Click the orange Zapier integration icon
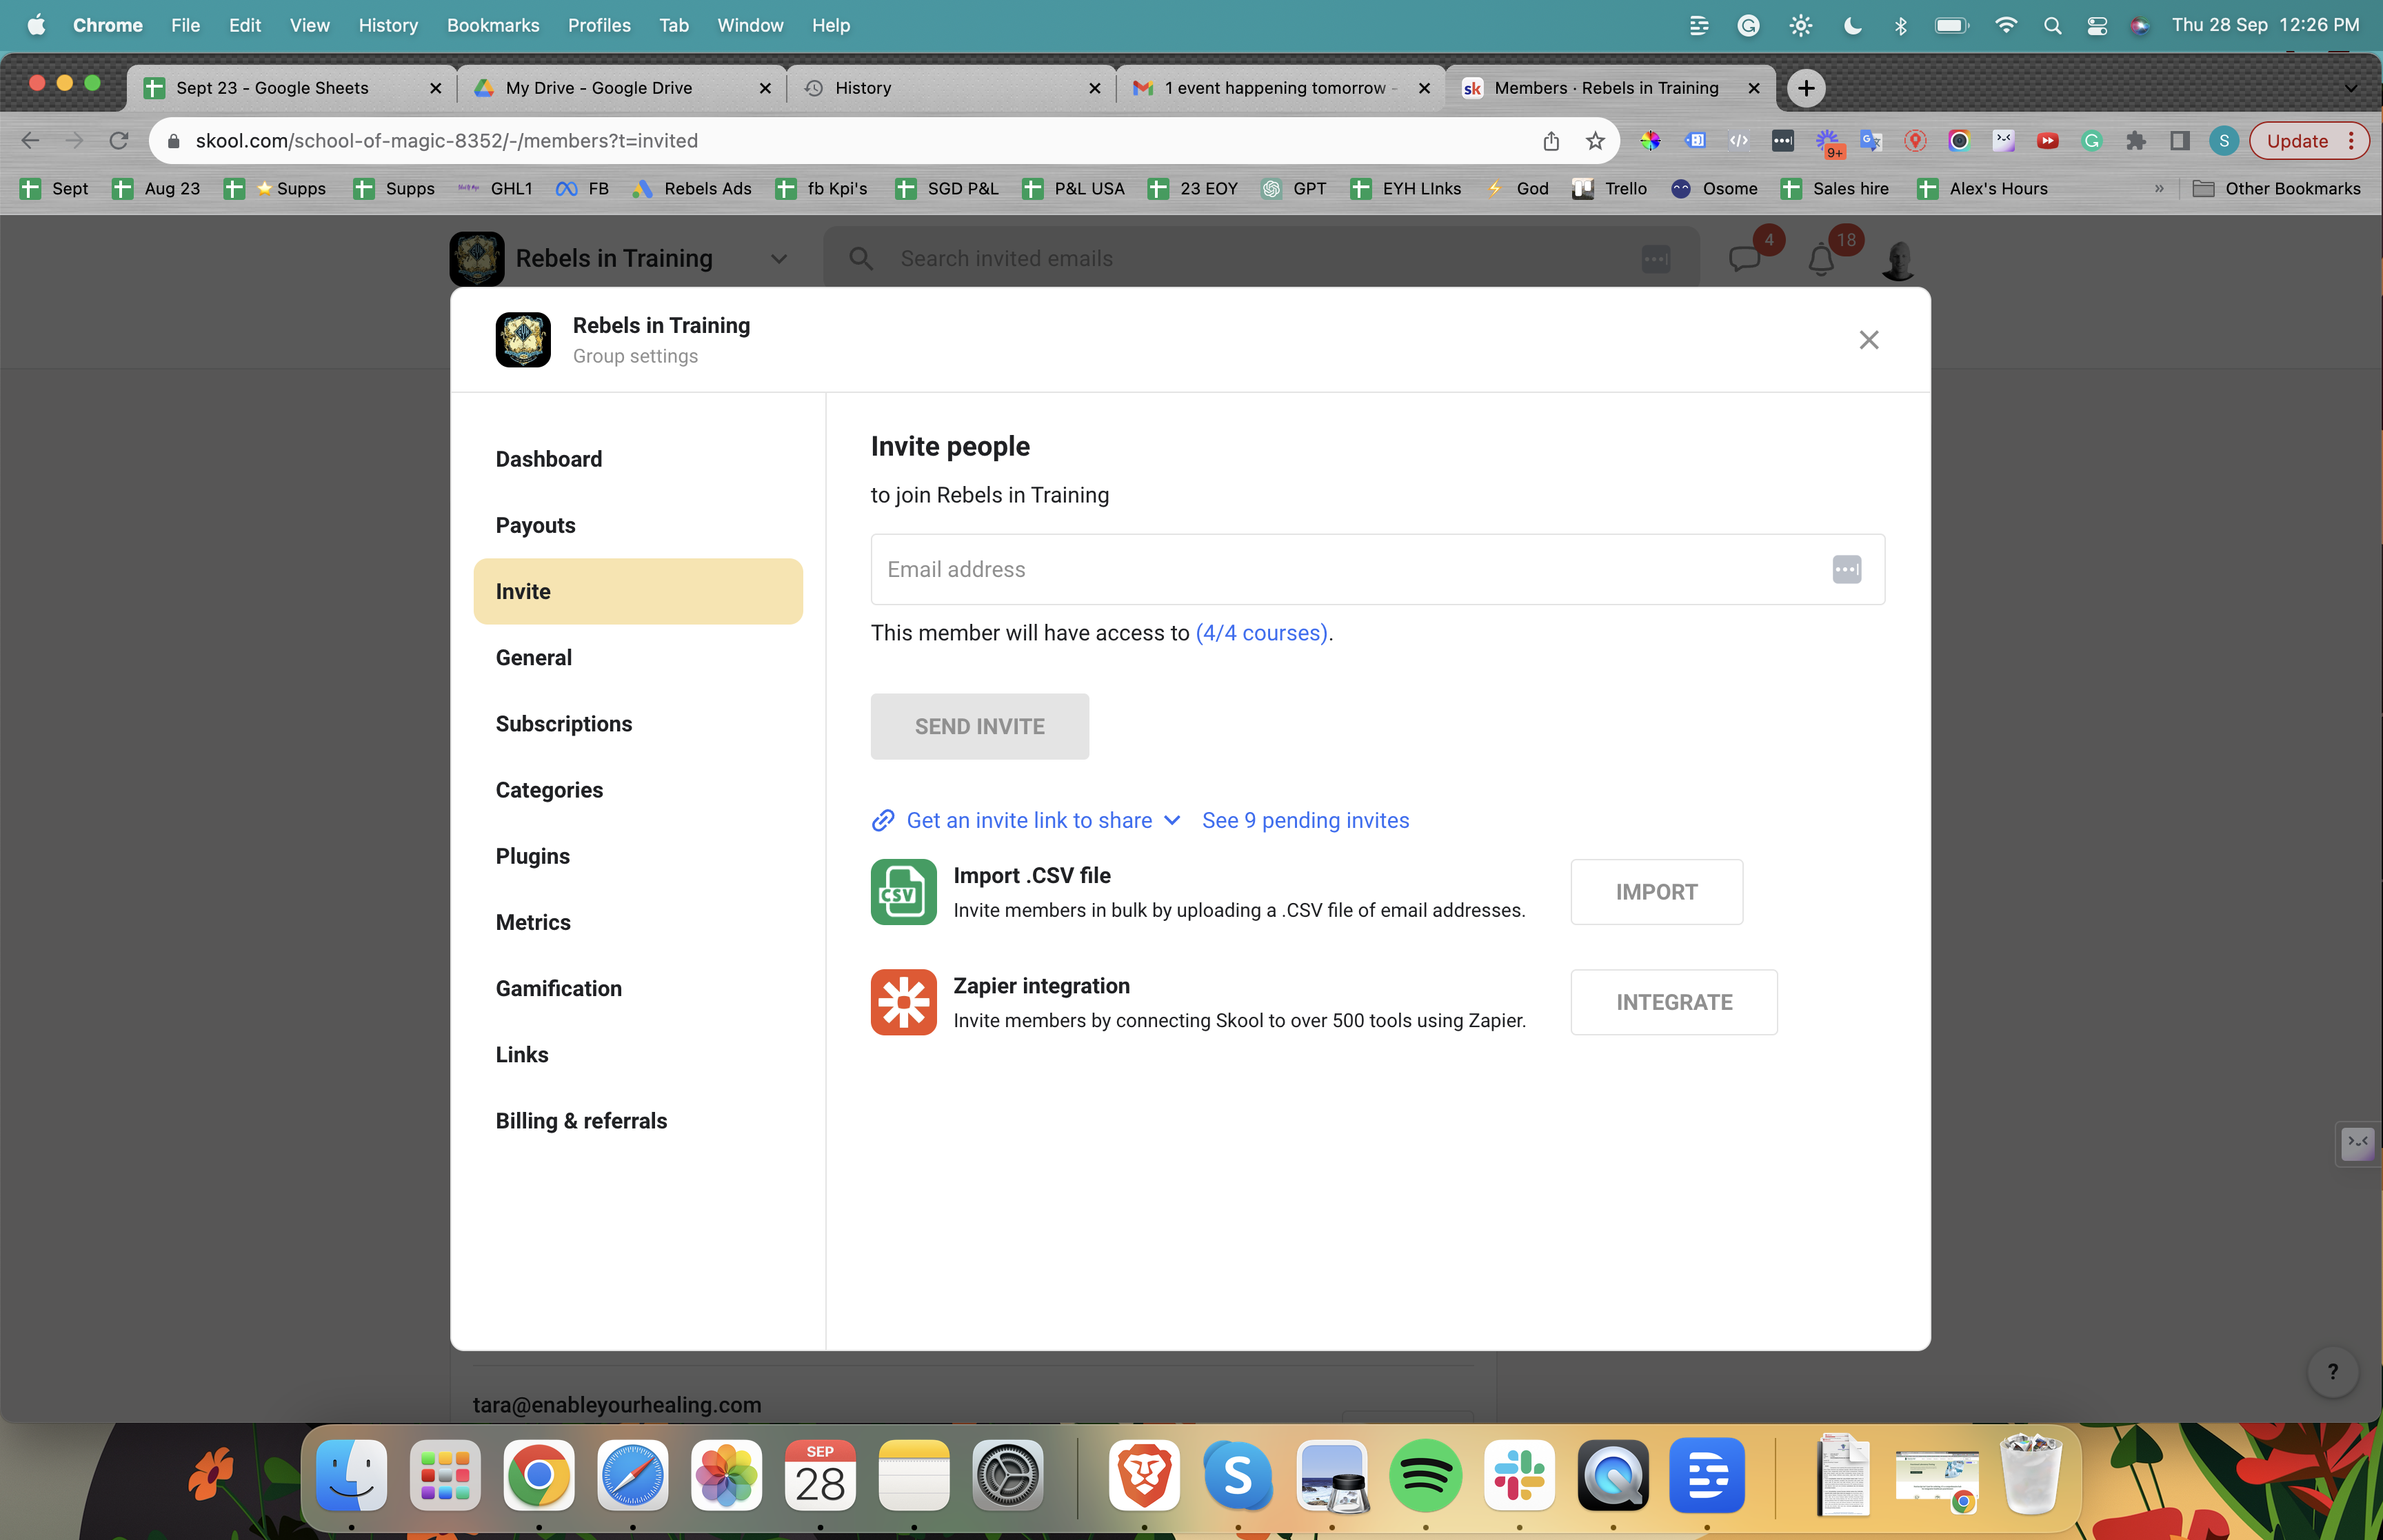This screenshot has height=1540, width=2383. 903,1001
